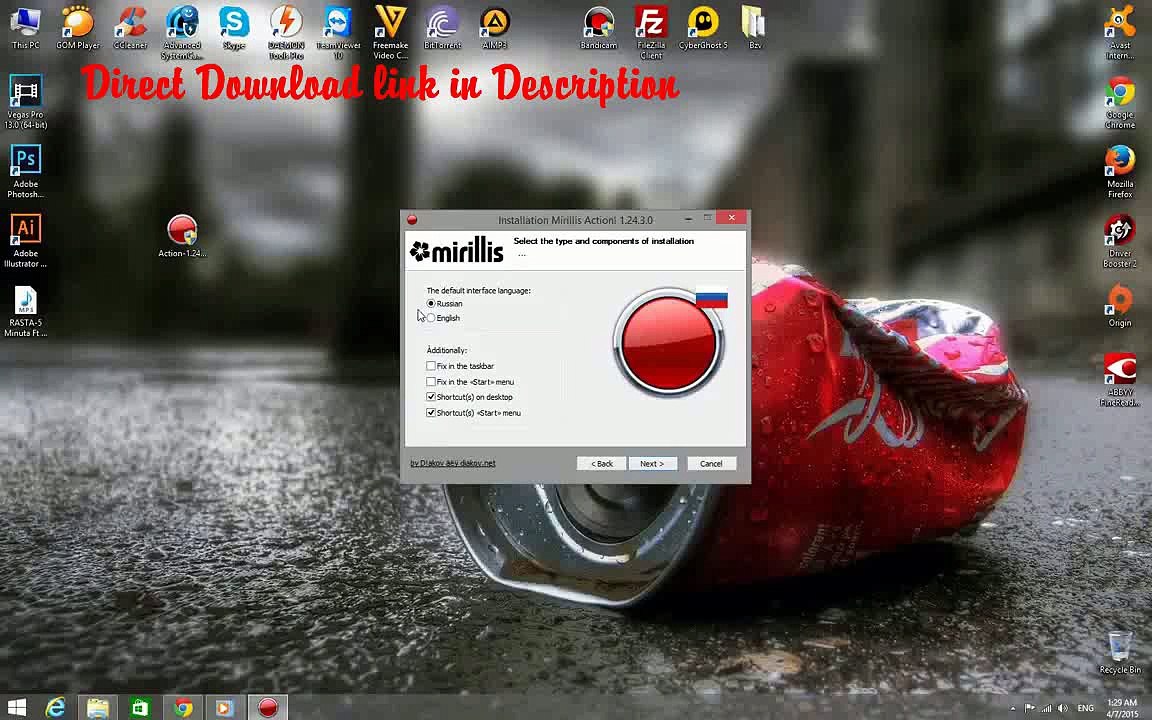Open File Explorer from taskbar

pos(98,708)
